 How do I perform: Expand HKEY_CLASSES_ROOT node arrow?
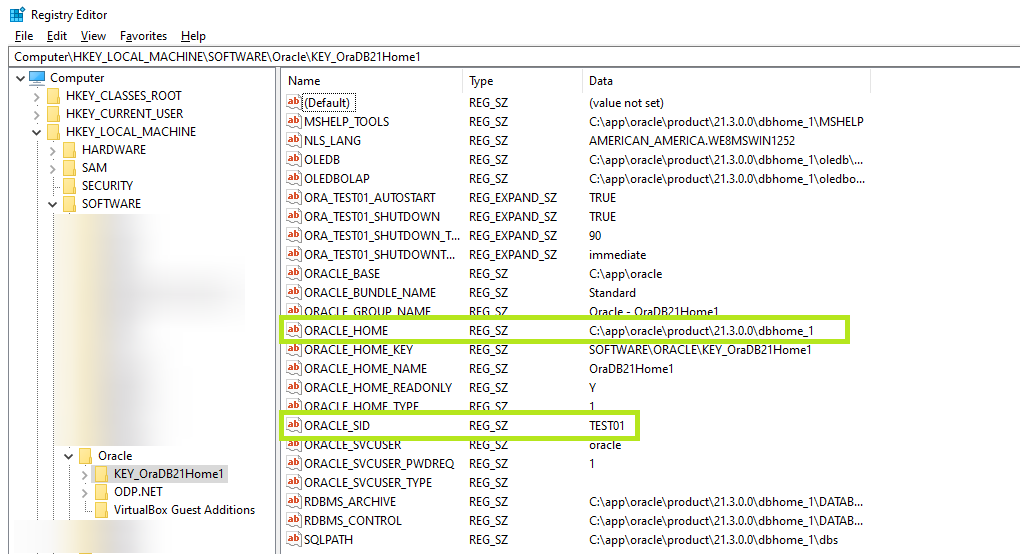click(36, 96)
